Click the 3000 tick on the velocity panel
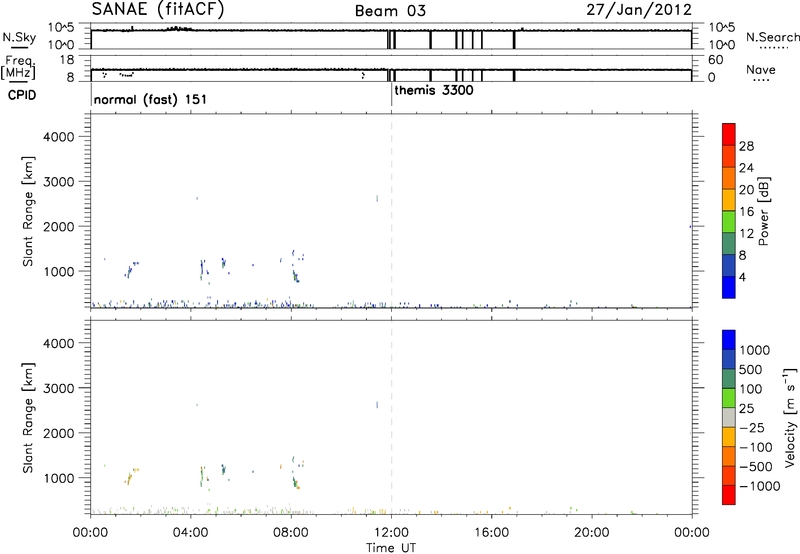Viewport: 800px width, 554px height. tap(59, 388)
